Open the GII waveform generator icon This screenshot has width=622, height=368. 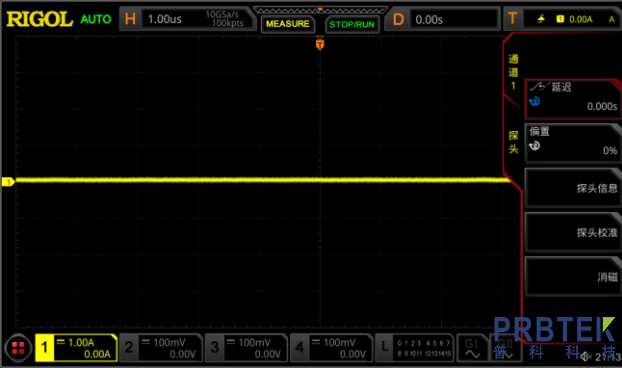click(x=505, y=348)
